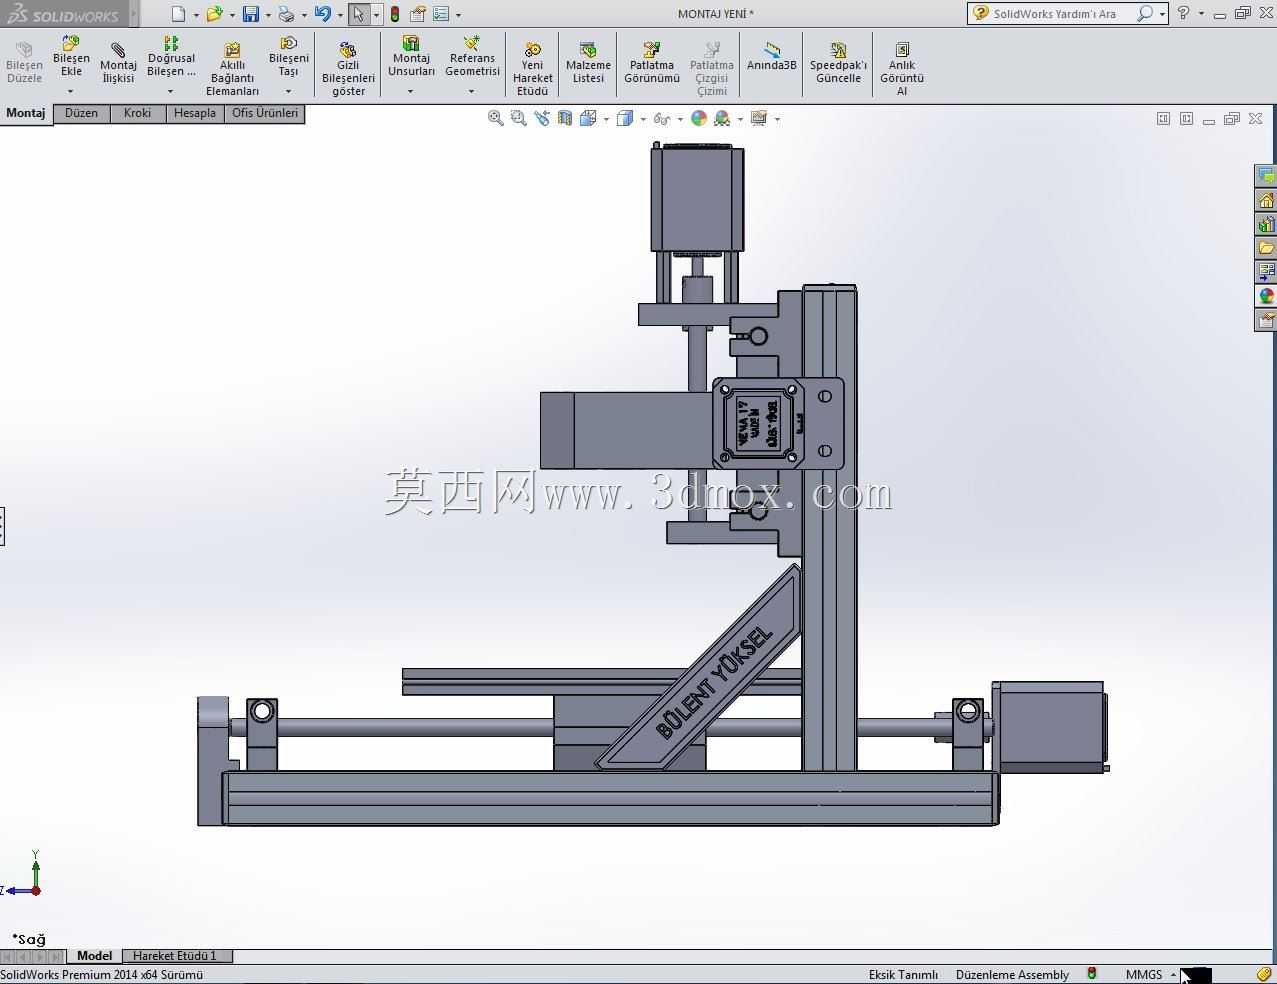Viewport: 1277px width, 984px height.
Task: Click Speedpak'ı Güncelle tool
Action: click(838, 64)
